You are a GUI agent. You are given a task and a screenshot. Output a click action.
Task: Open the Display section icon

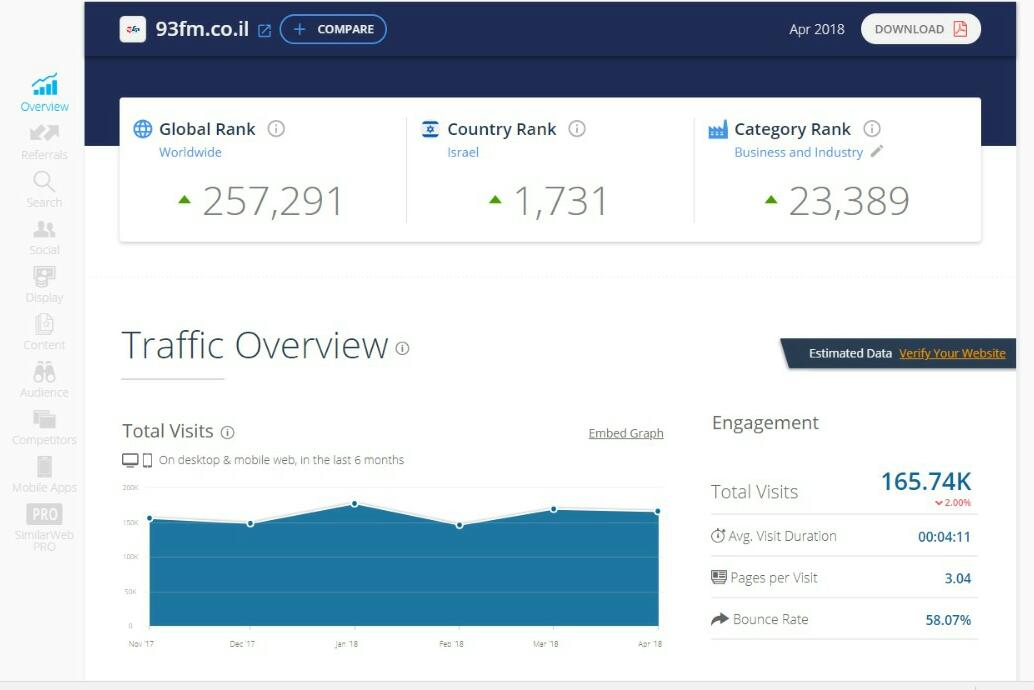point(44,276)
